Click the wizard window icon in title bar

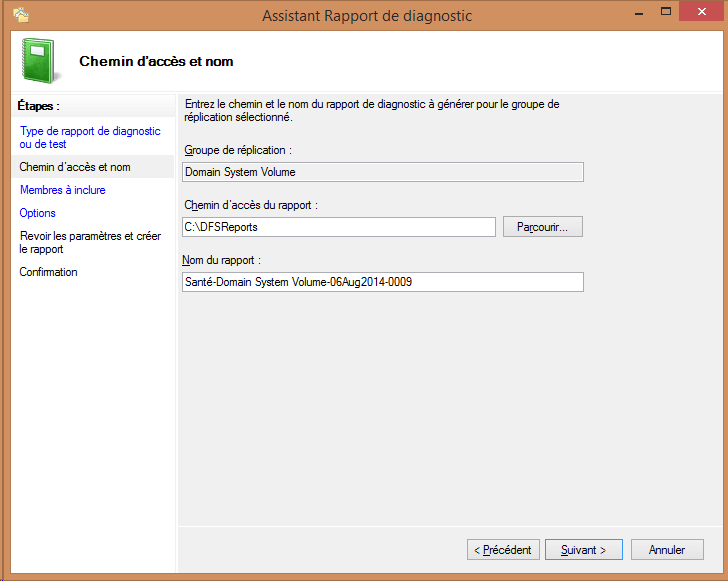click(20, 15)
